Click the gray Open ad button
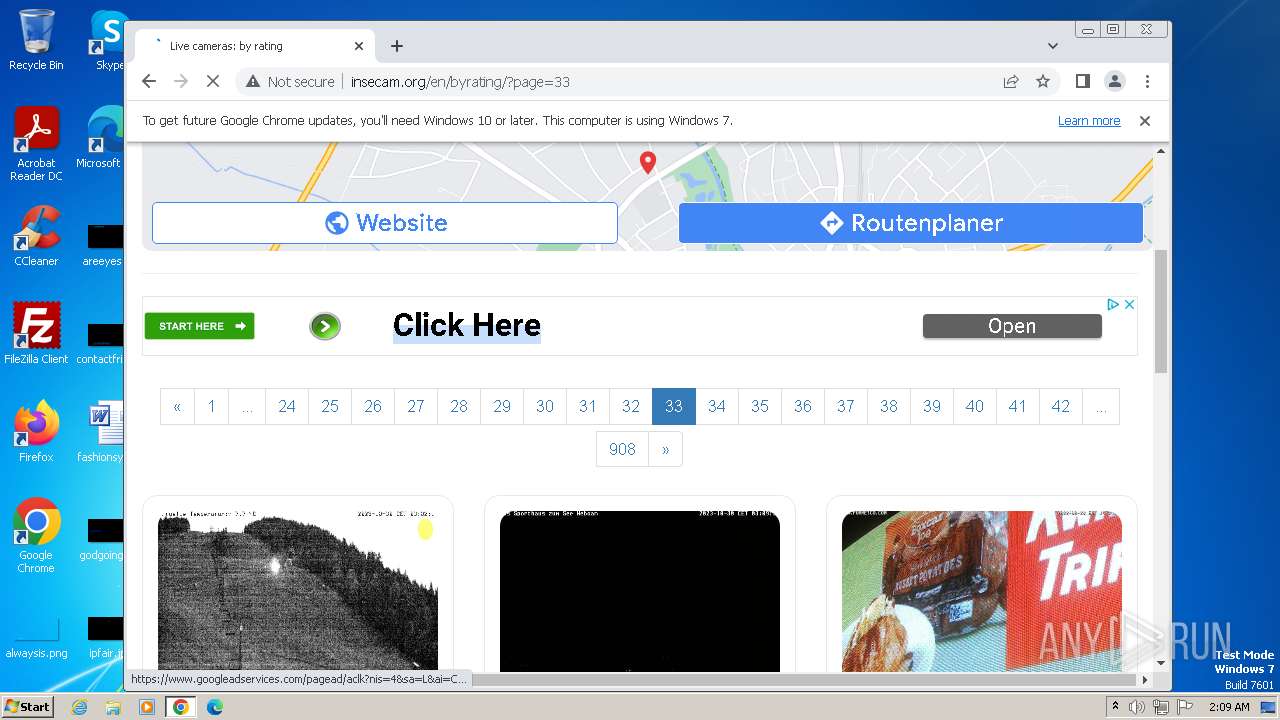The image size is (1280, 720). (1012, 326)
